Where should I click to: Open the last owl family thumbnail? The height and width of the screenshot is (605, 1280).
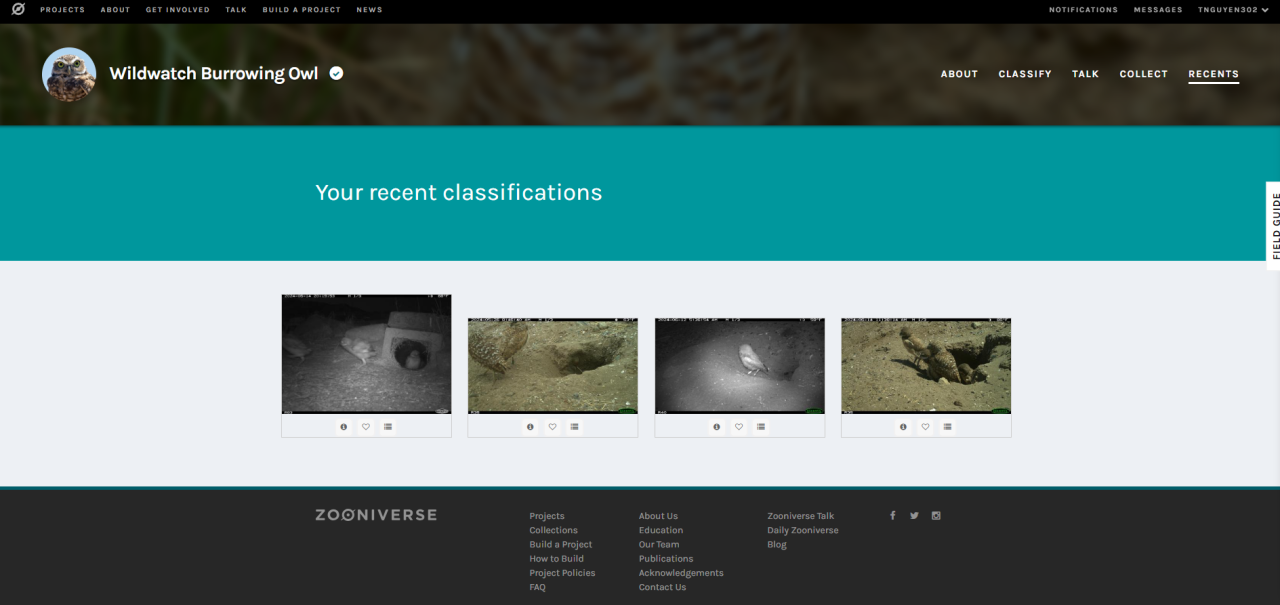(x=926, y=366)
